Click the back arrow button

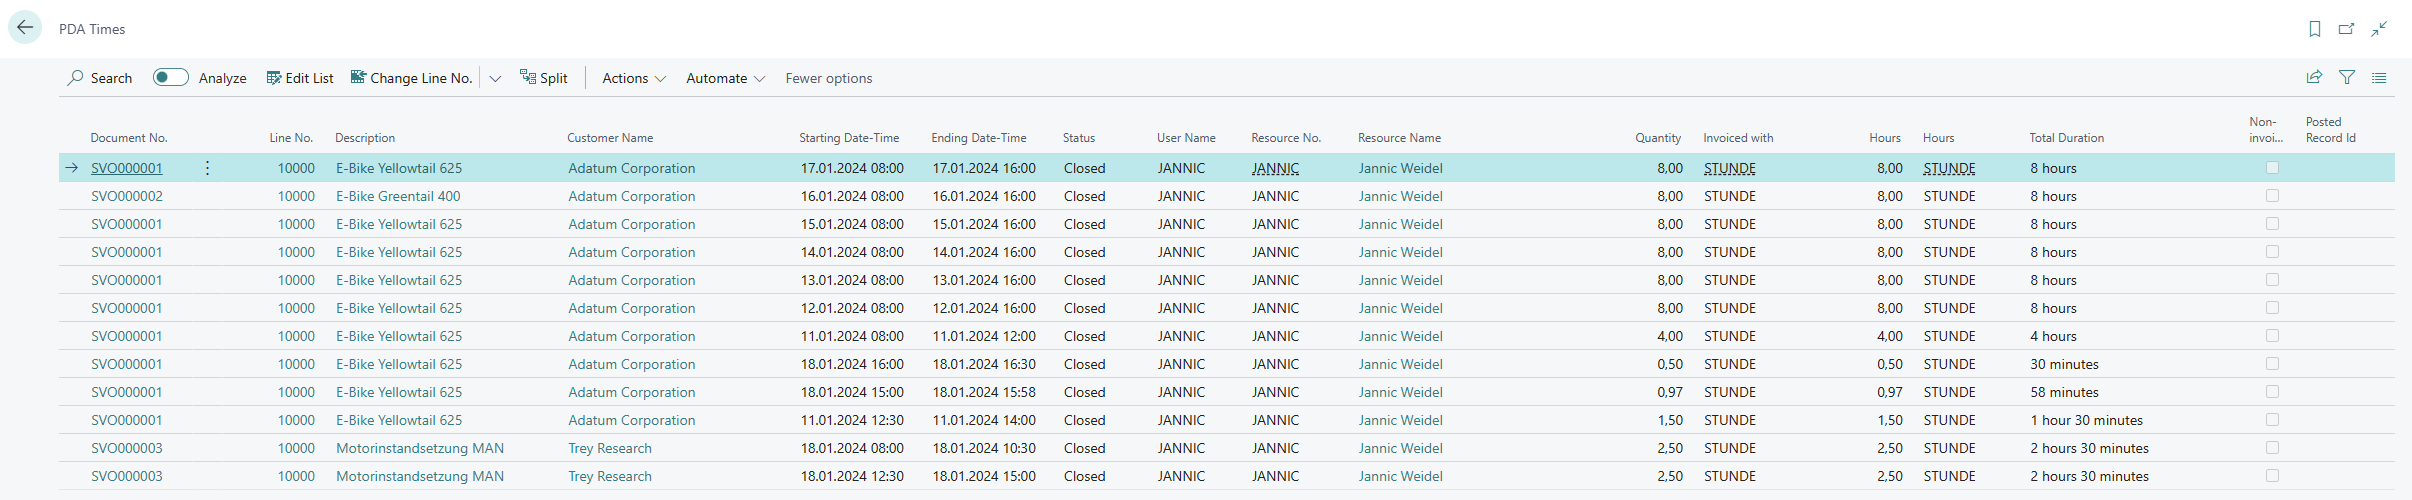25,28
